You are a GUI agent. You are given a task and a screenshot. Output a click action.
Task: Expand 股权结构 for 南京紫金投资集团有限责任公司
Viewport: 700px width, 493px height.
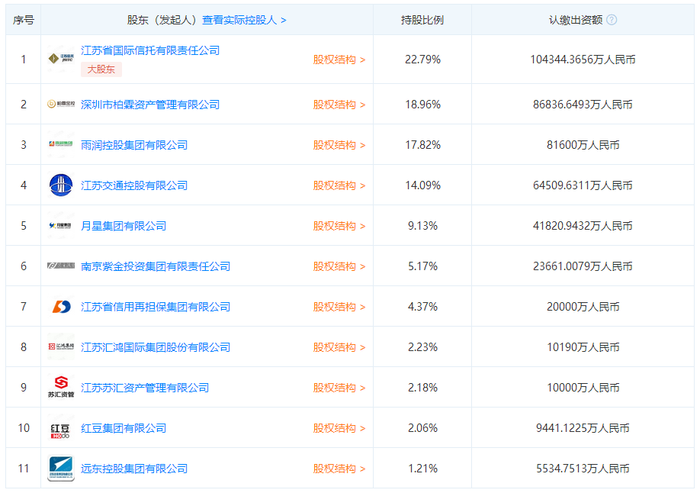[x=339, y=266]
